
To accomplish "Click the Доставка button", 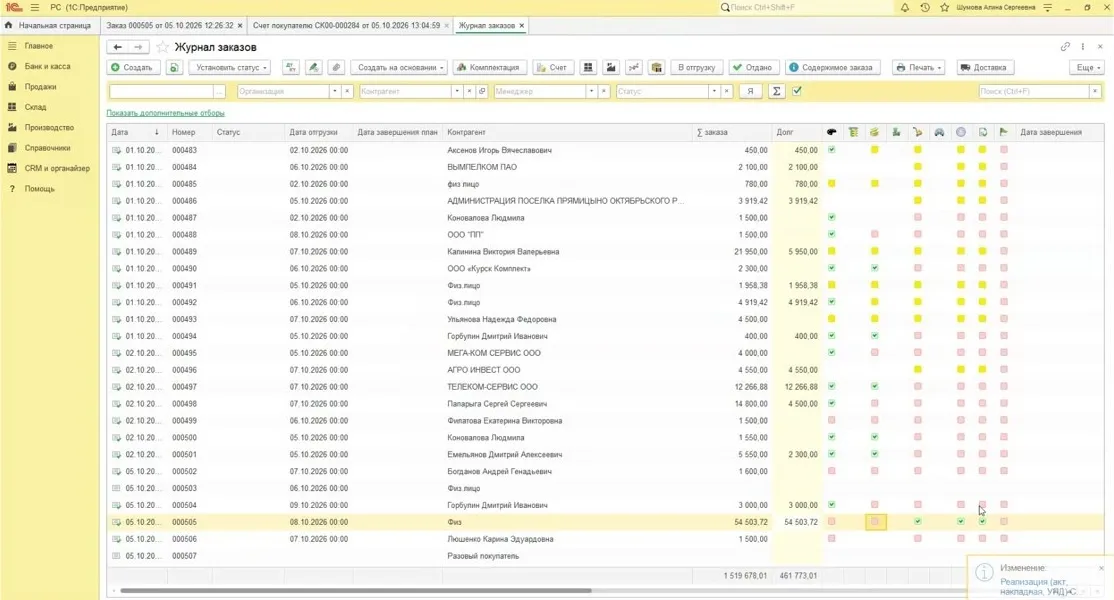I will 983,67.
